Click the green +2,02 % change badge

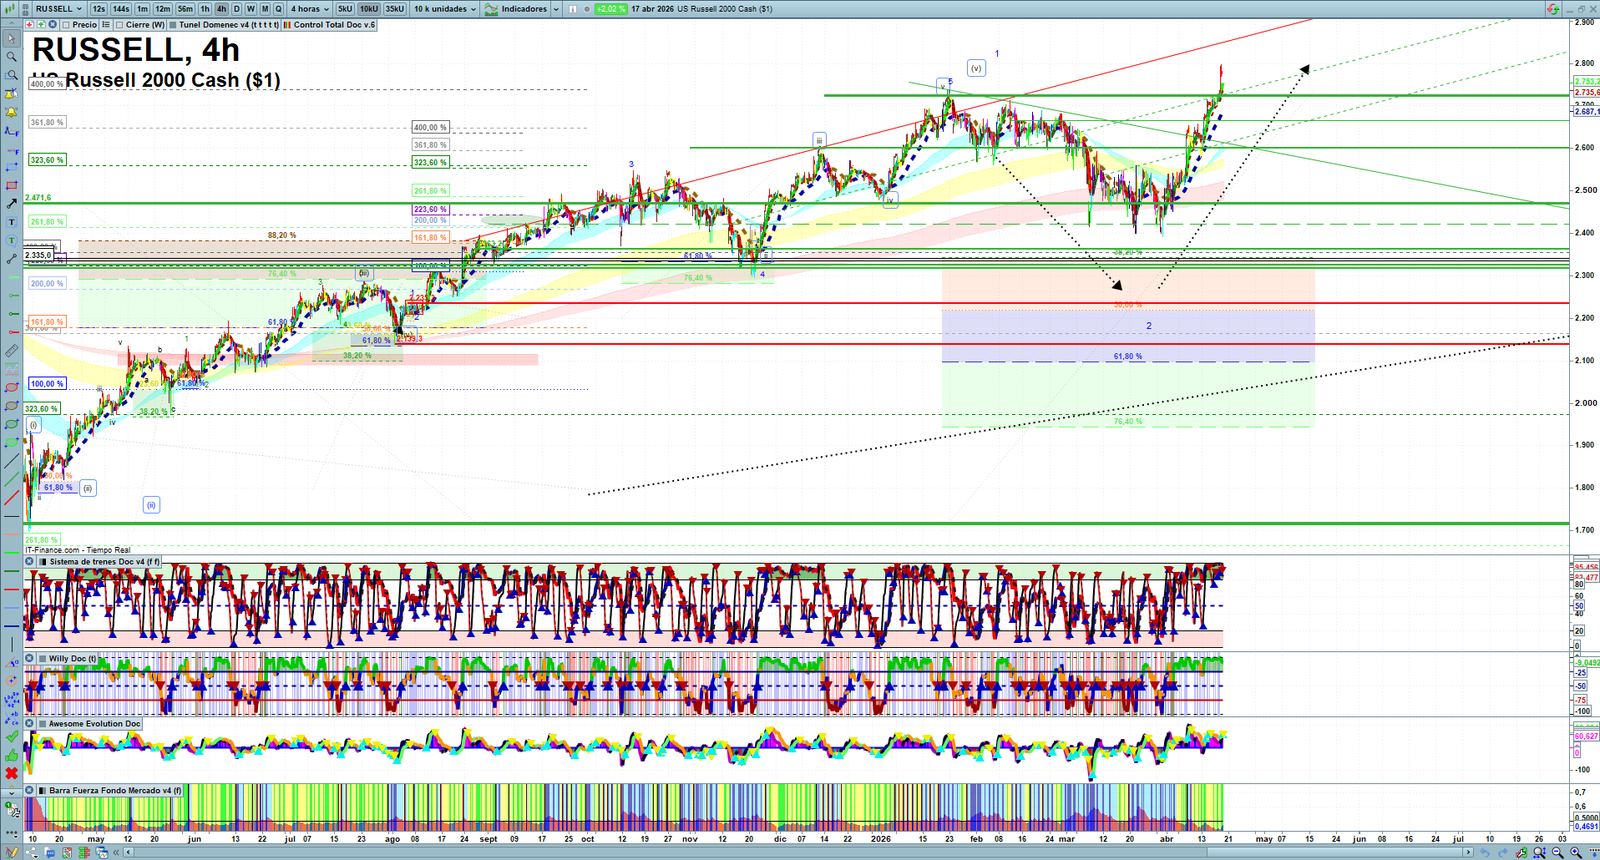click(611, 9)
